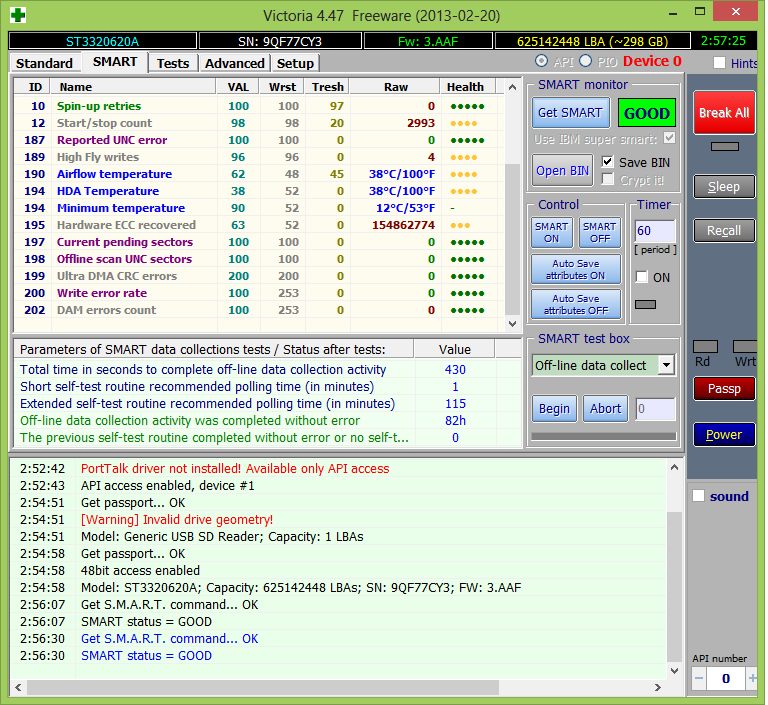Screen dimensions: 768x705
Task: Open the Setup tab
Action: coord(295,63)
